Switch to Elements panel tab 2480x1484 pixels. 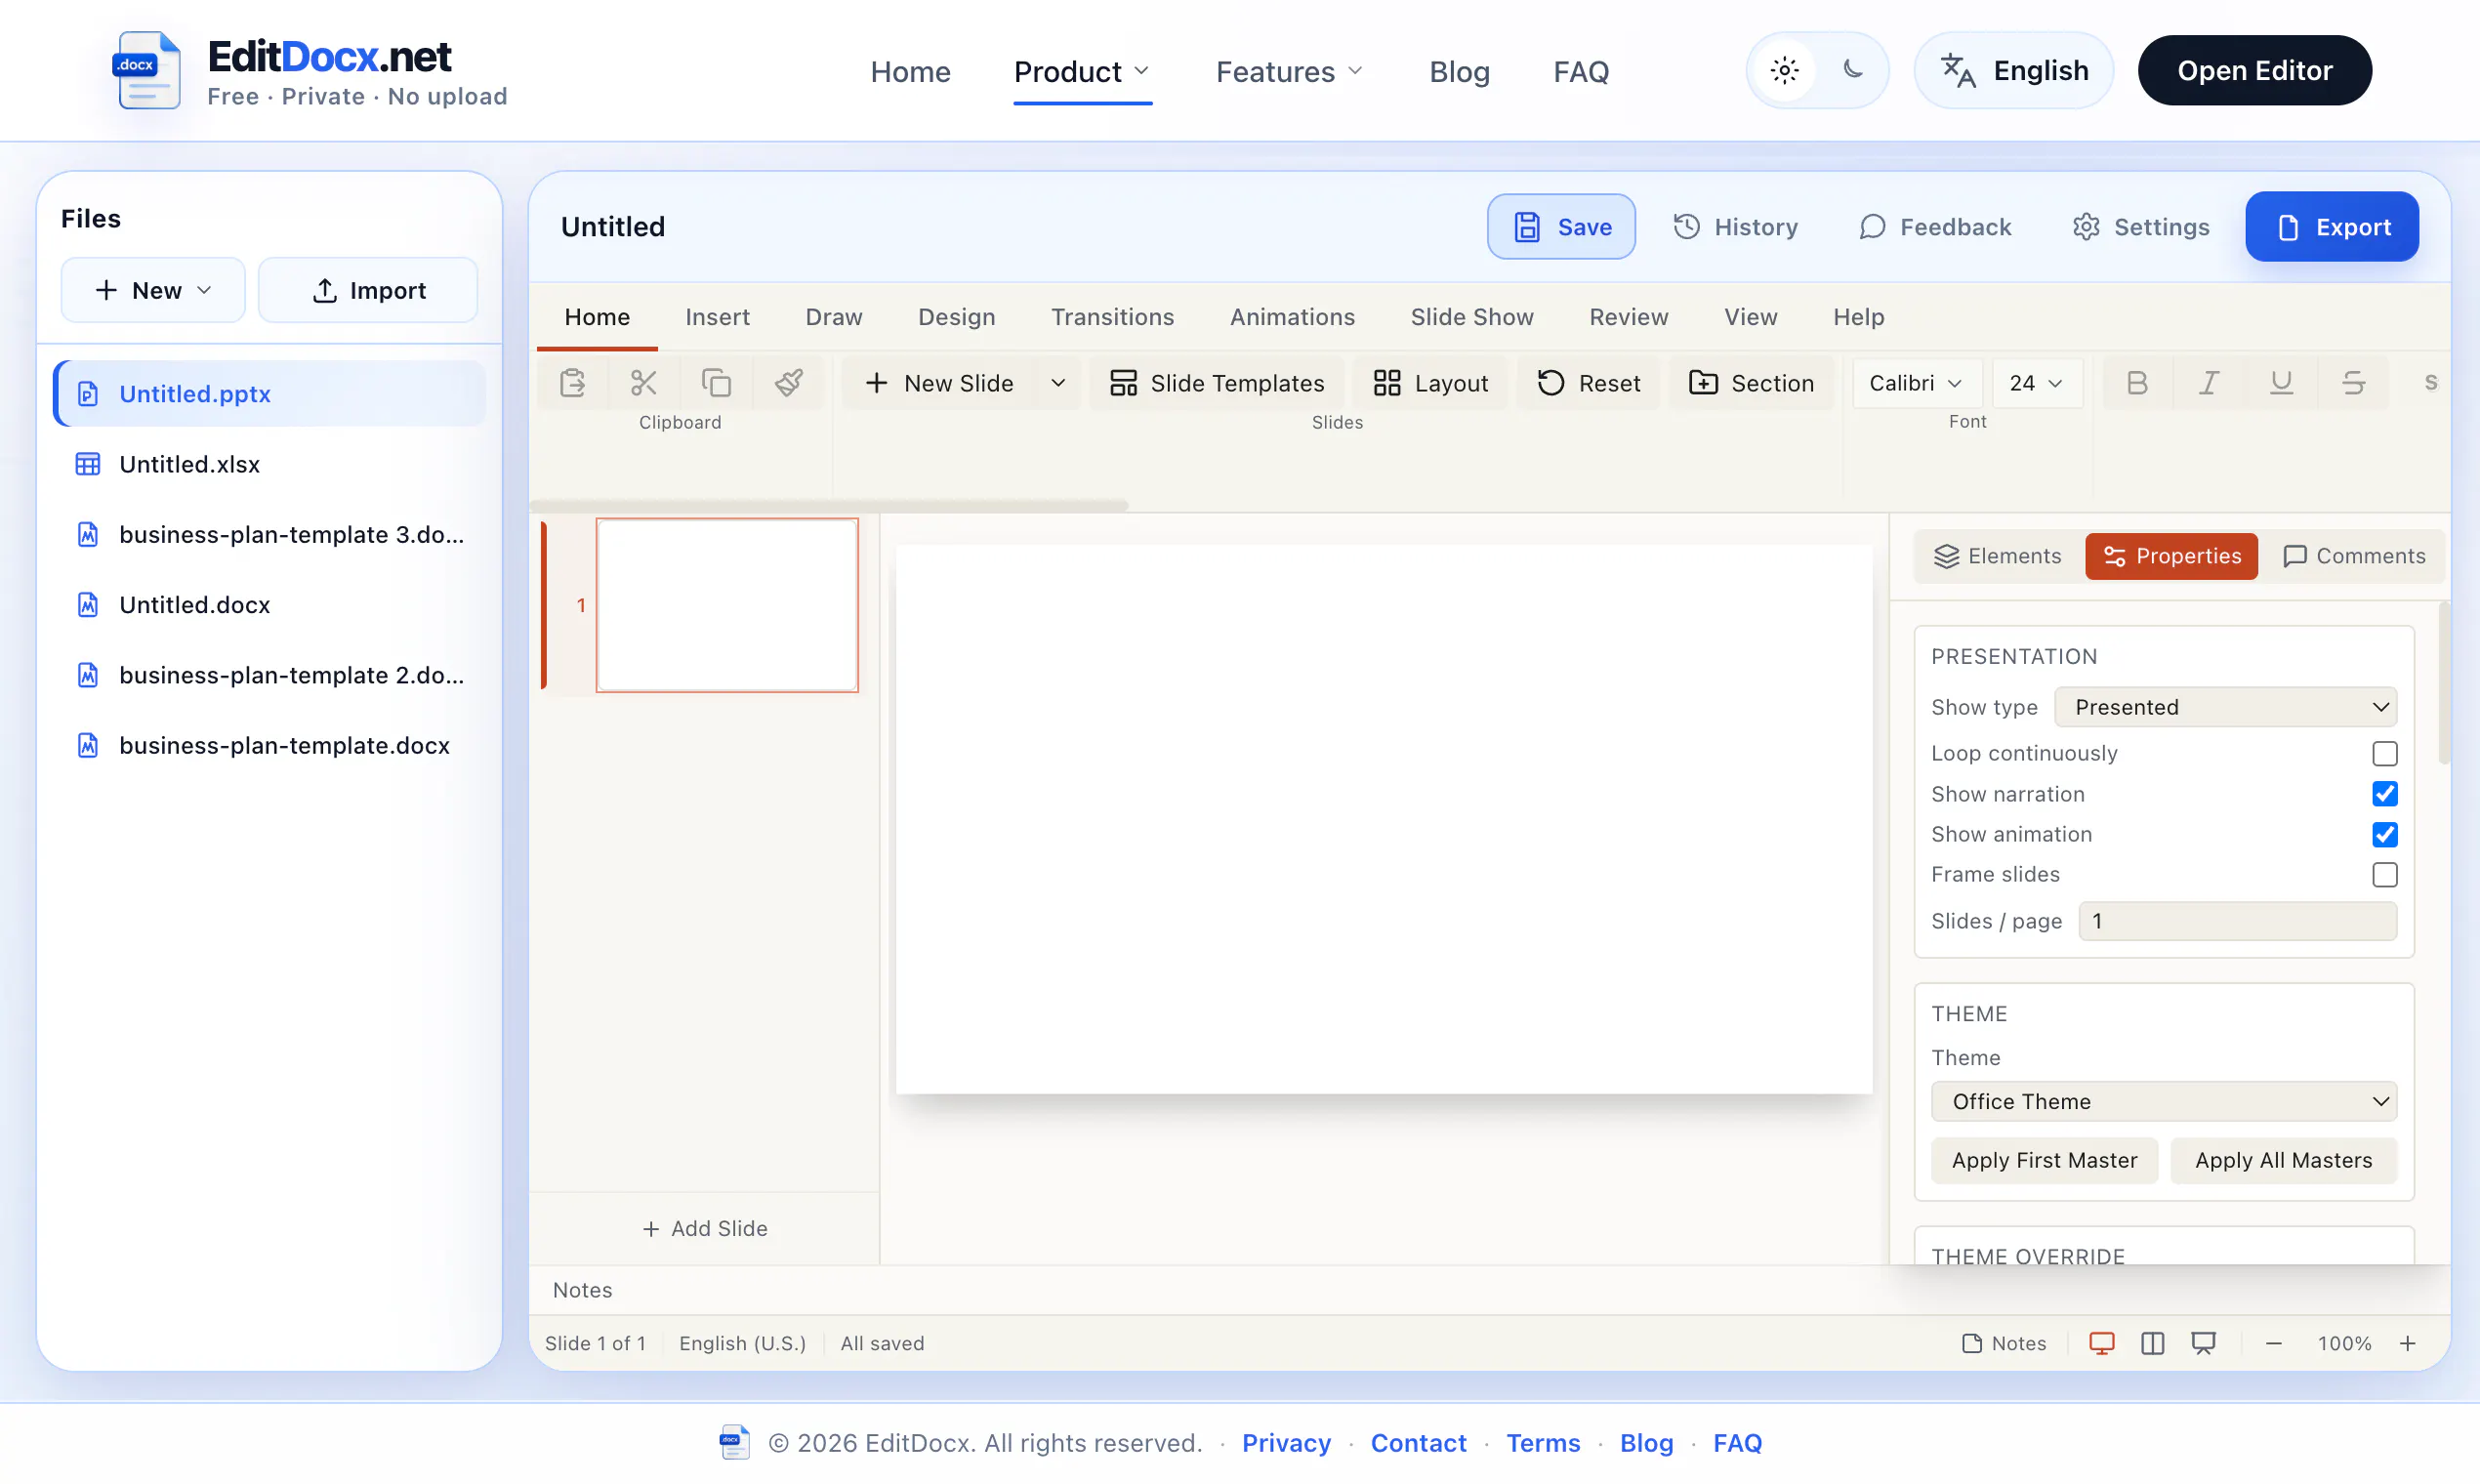(x=1997, y=556)
